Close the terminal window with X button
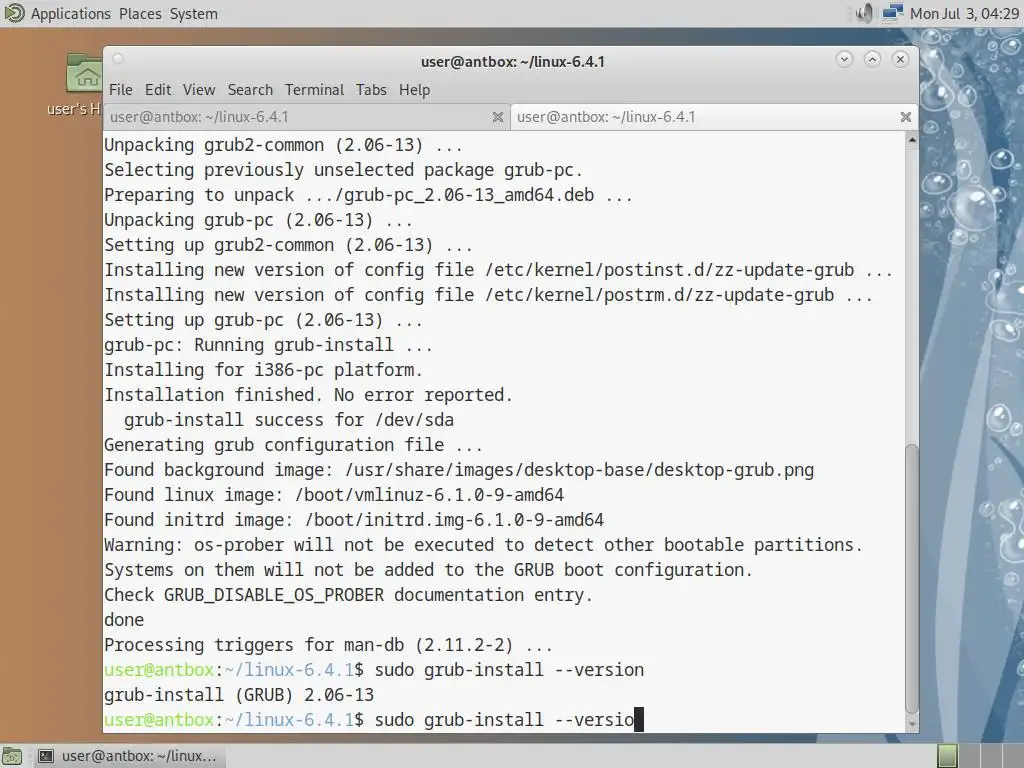This screenshot has height=768, width=1024. (901, 59)
